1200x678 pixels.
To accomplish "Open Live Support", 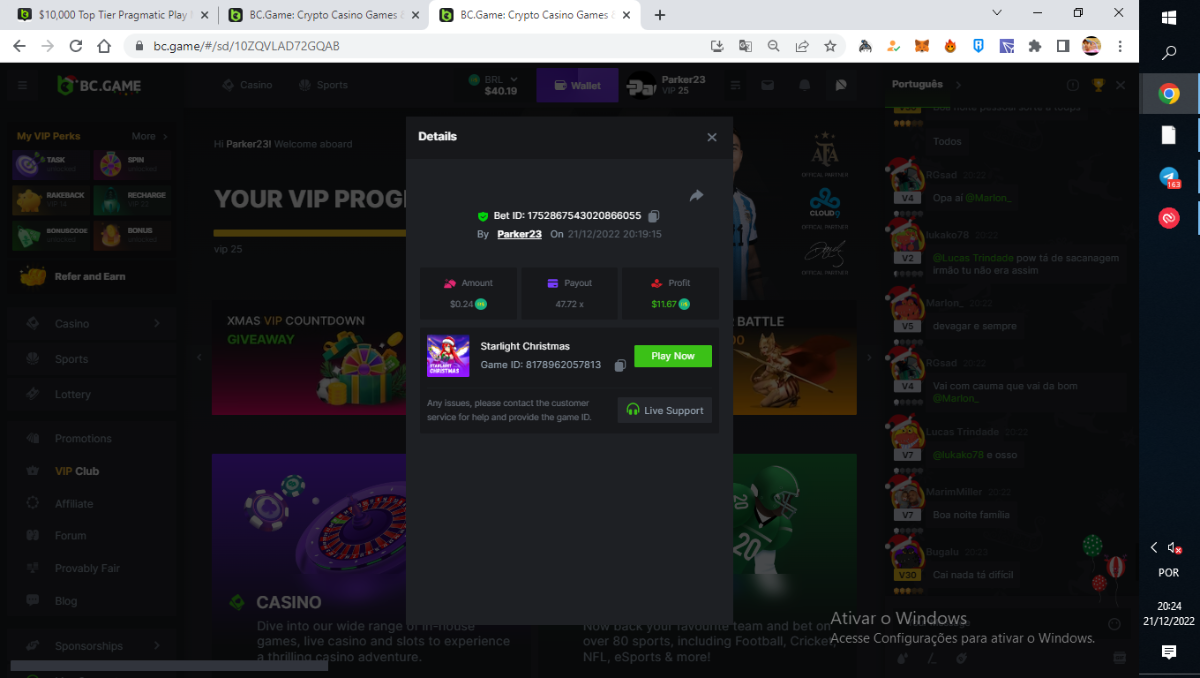I will [x=665, y=410].
